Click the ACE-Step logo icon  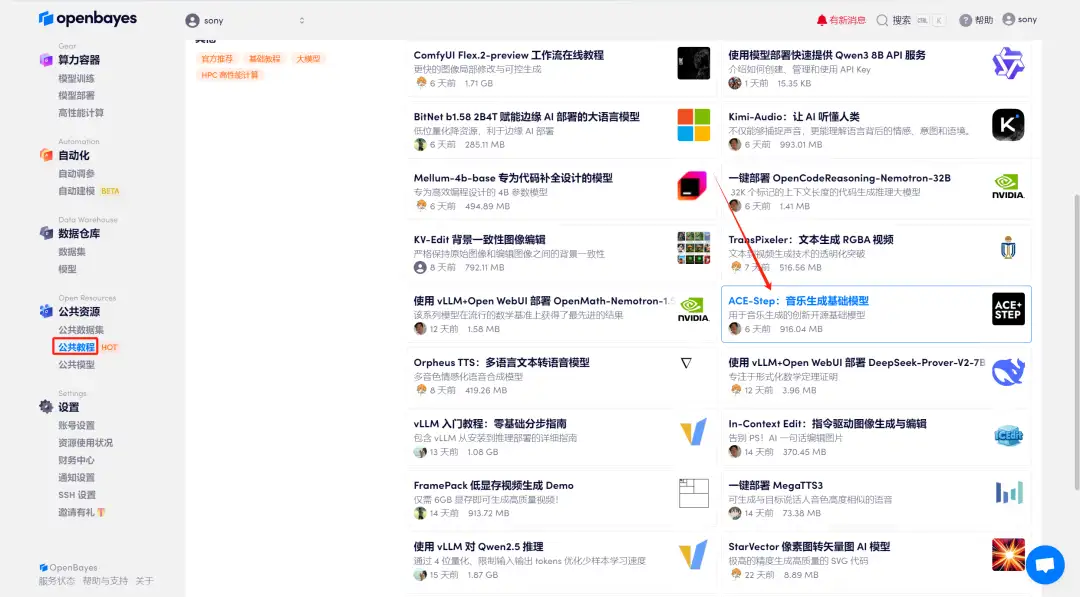[x=1008, y=309]
